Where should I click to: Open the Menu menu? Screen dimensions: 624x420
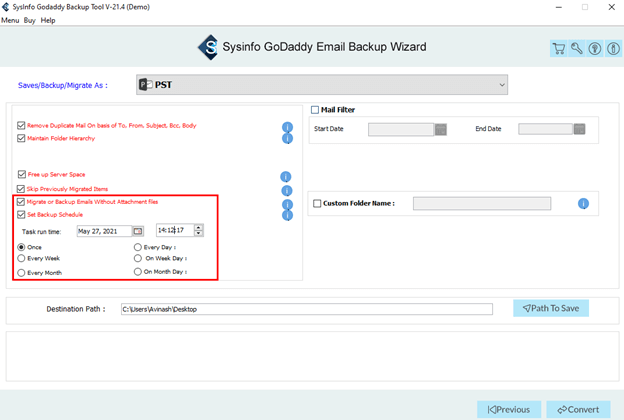(10, 20)
